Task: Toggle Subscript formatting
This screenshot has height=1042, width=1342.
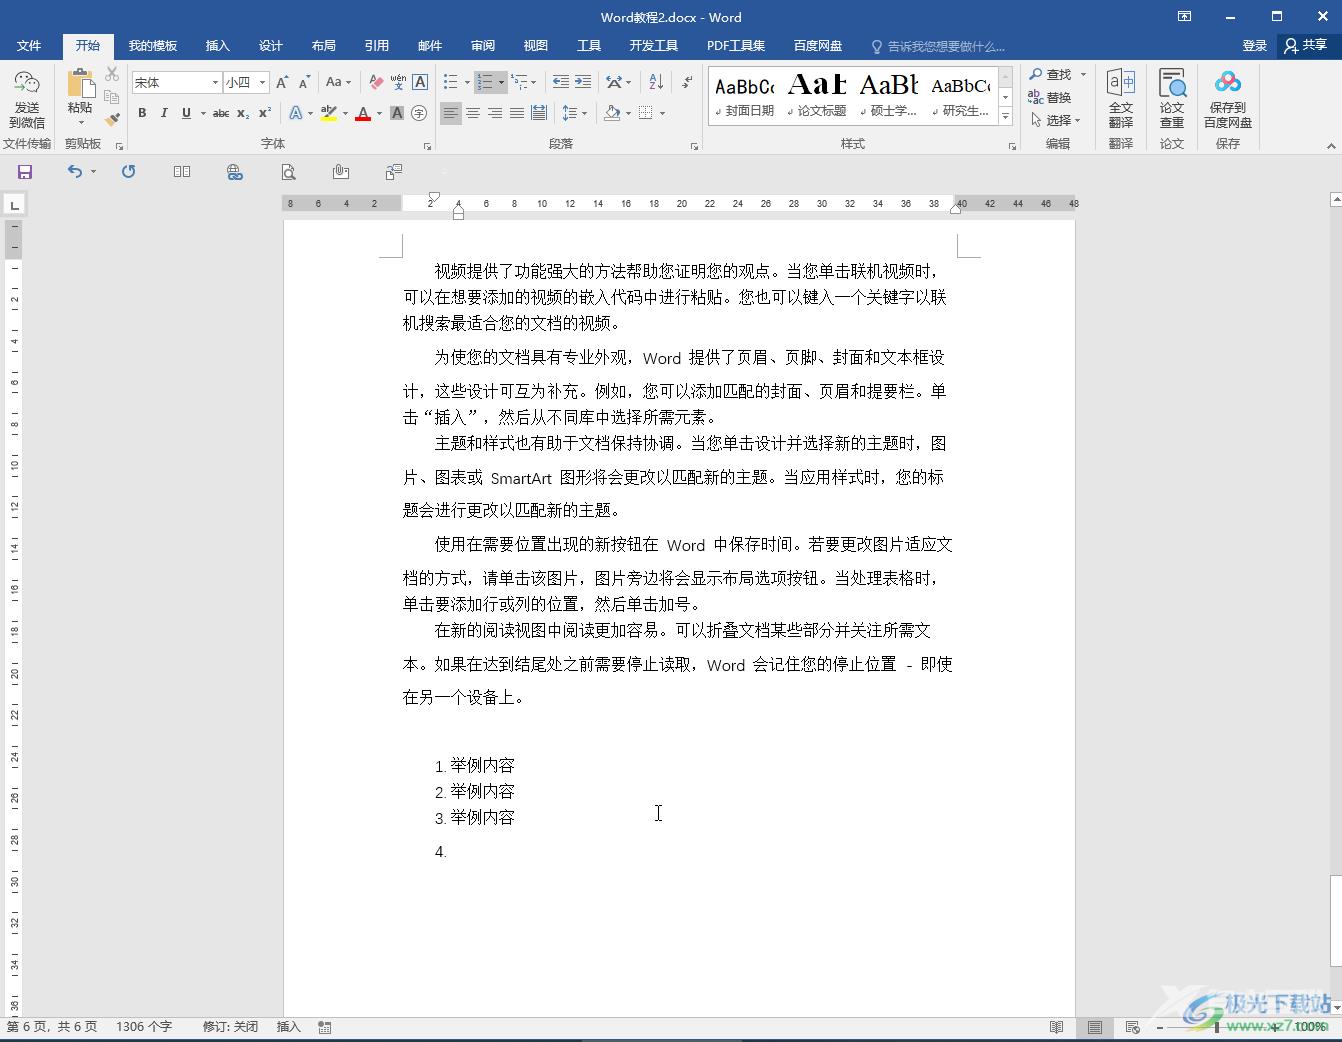Action: 243,113
